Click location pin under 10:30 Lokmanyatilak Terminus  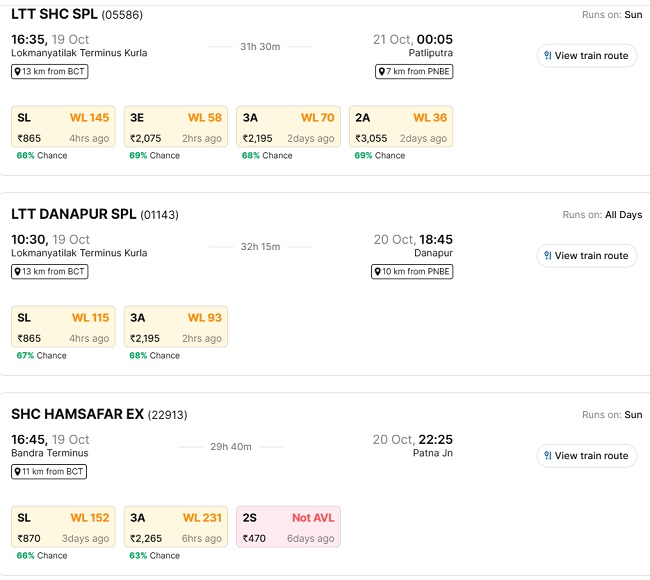pos(18,272)
